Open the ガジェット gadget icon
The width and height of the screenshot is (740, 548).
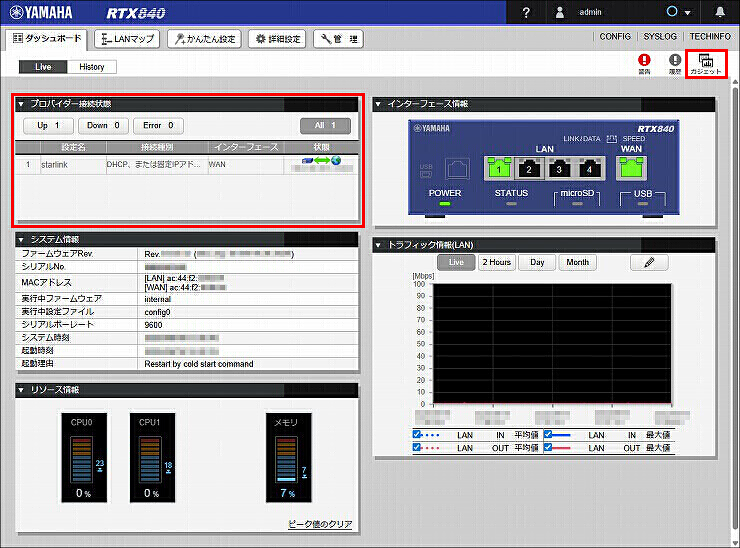pos(705,65)
